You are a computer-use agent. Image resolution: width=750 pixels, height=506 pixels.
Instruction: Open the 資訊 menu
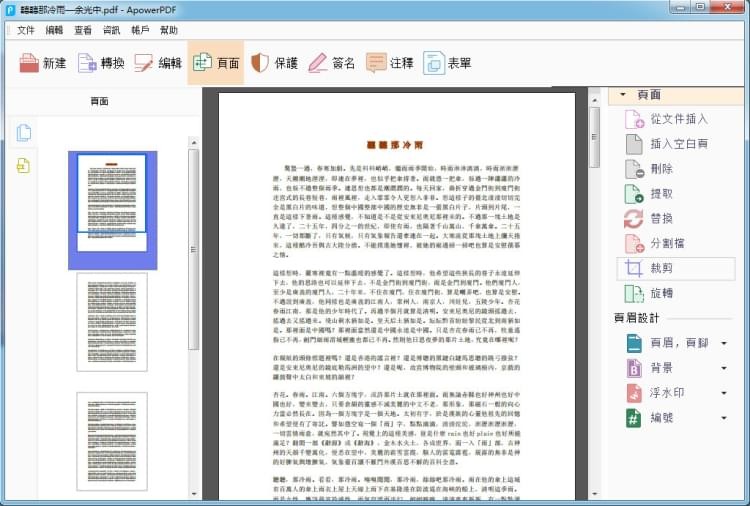111,30
